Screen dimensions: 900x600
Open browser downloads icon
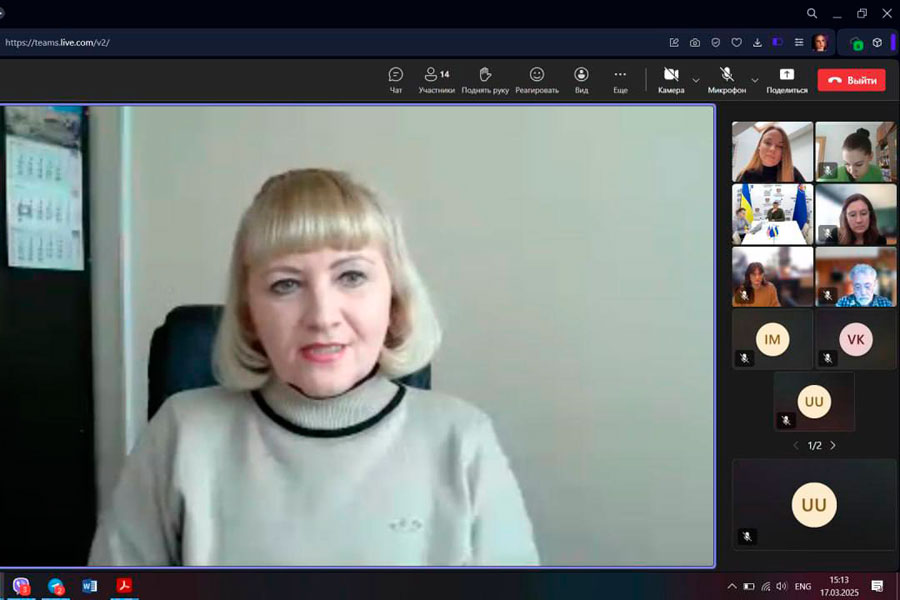(x=757, y=43)
